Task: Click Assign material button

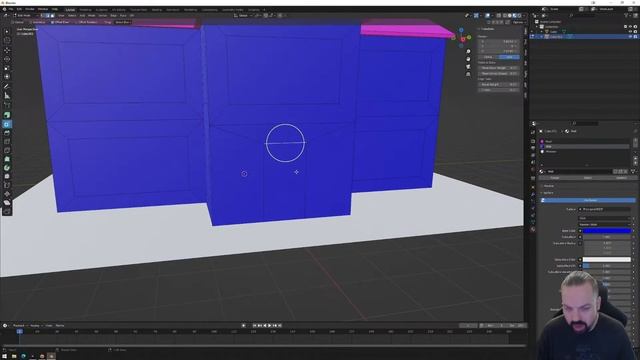Action: [x=555, y=178]
